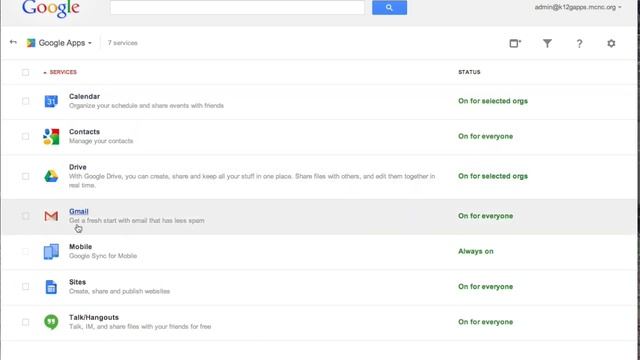
Task: Open the Contacts service name
Action: pos(84,132)
